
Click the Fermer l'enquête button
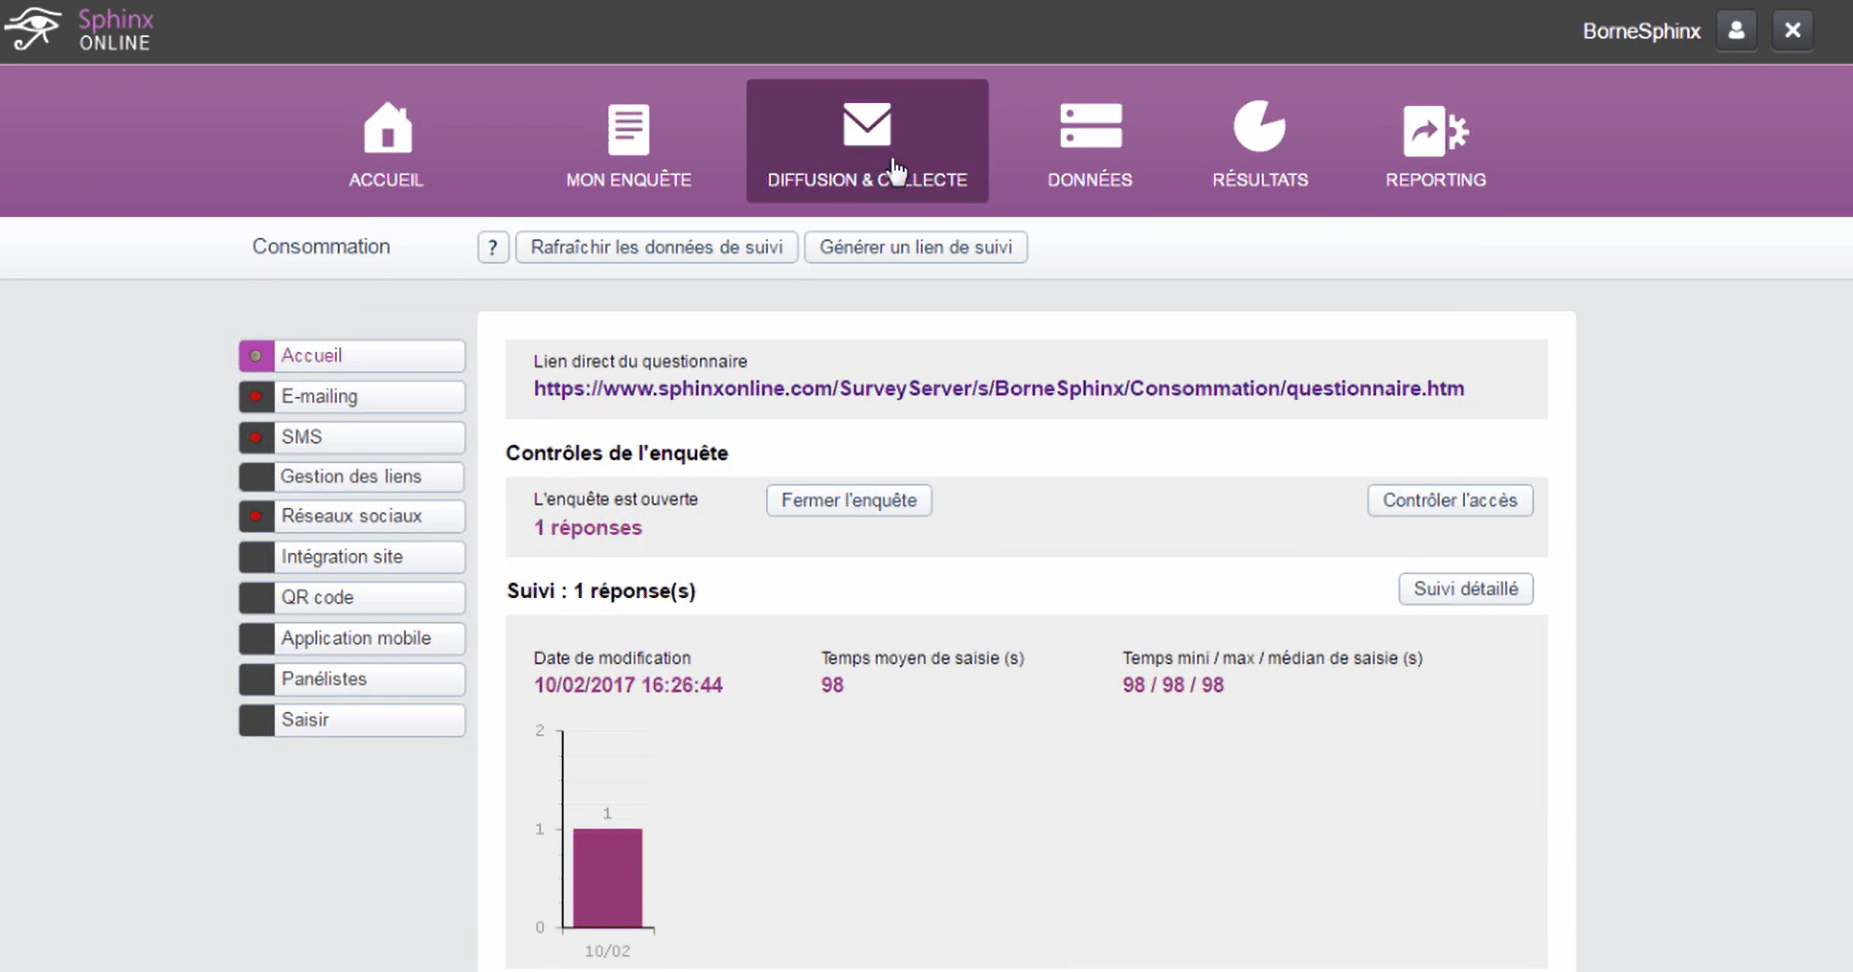point(848,500)
